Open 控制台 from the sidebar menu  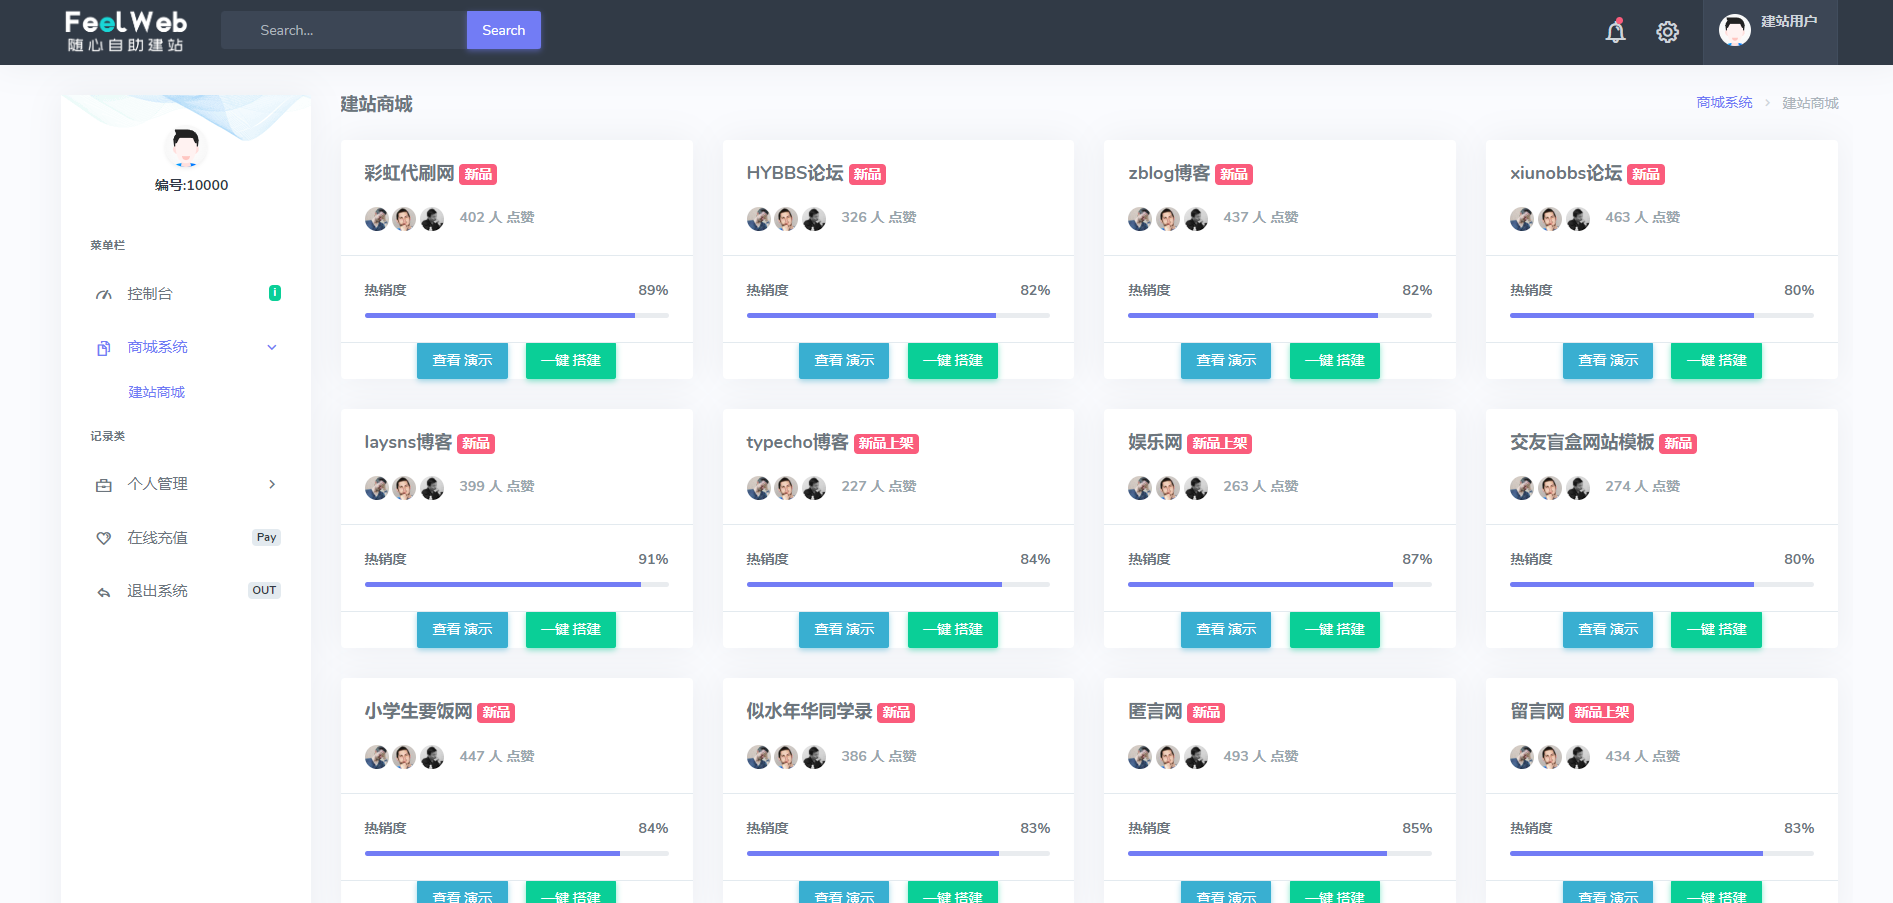pos(150,294)
